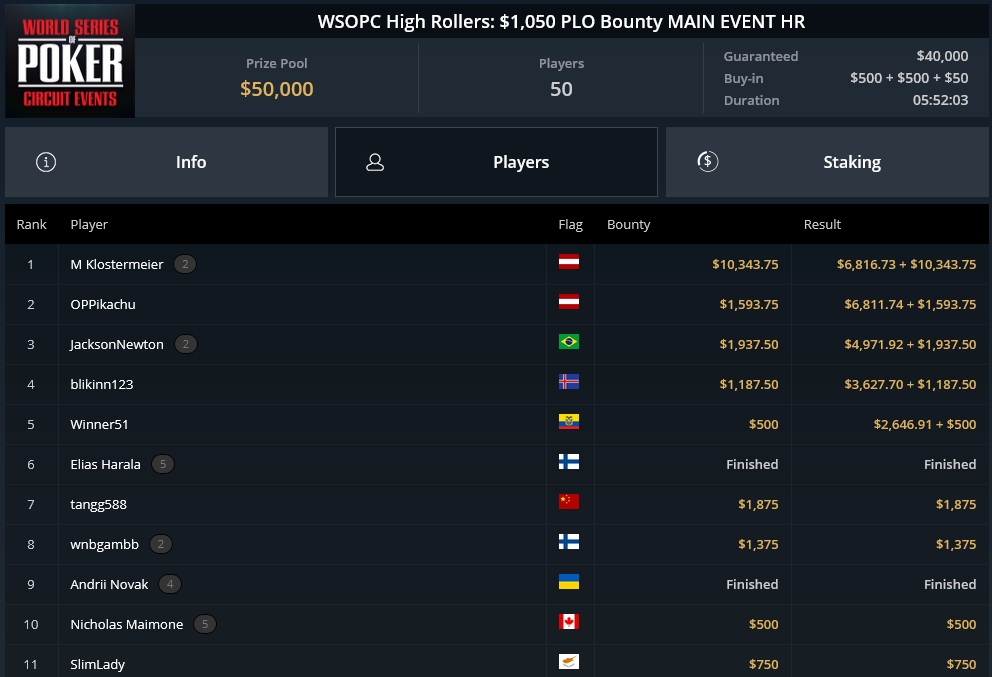Click the Info circle icon
The height and width of the screenshot is (677, 992).
[x=46, y=162]
